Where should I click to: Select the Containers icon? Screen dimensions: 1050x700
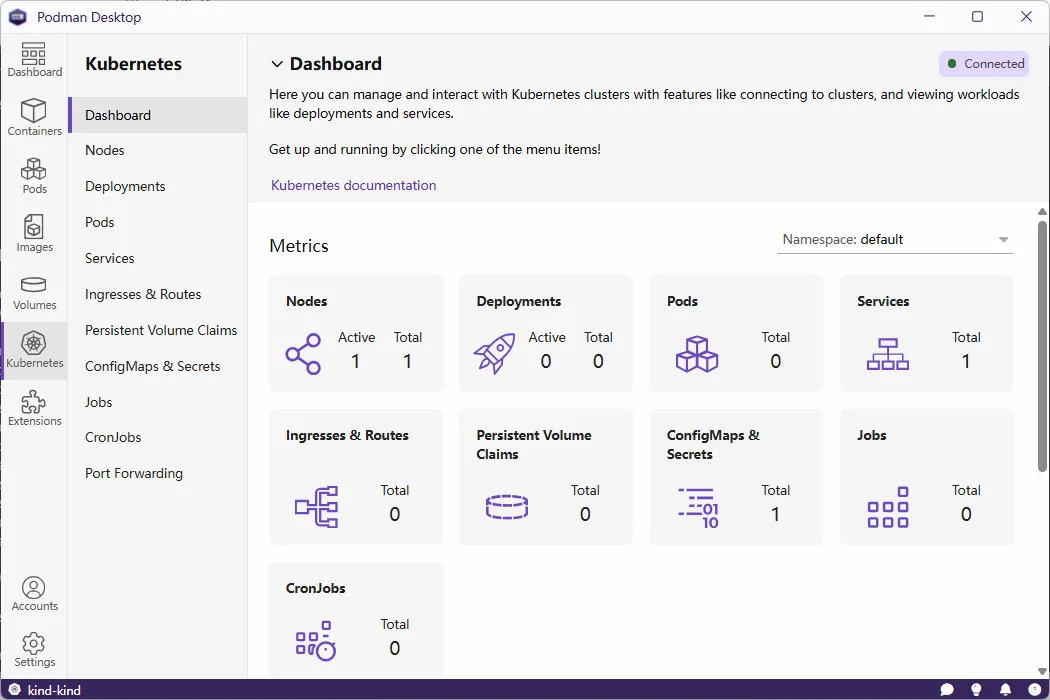(34, 115)
